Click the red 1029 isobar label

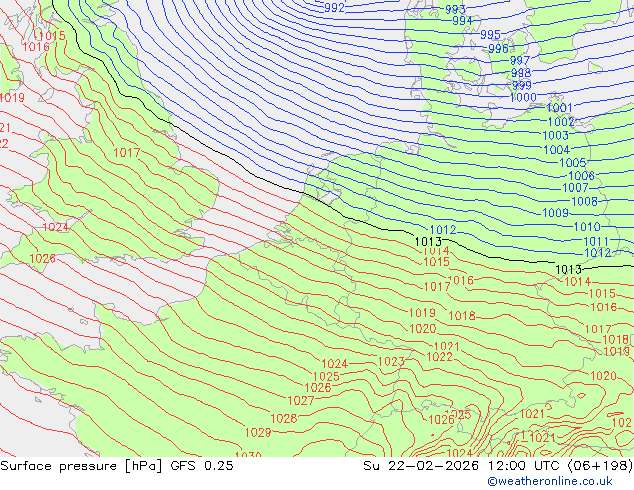coord(258,433)
